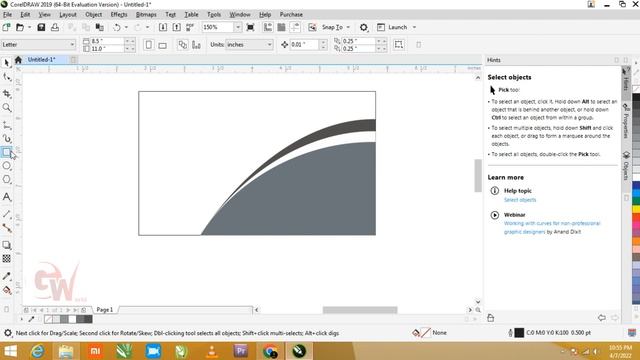Click the outline color black swatch
The width and height of the screenshot is (640, 360).
tap(519, 333)
